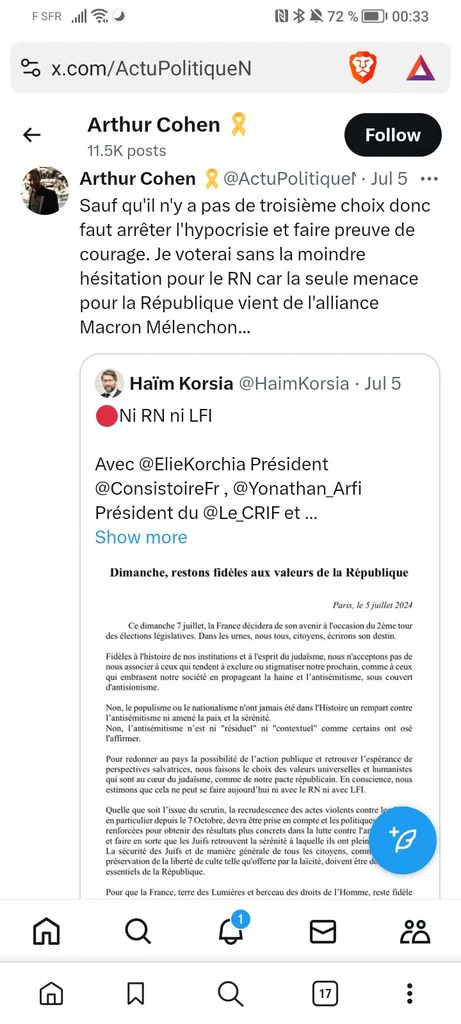Image resolution: width=461 pixels, height=1024 pixels.
Task: Open X direct messages envelope
Action: click(323, 932)
